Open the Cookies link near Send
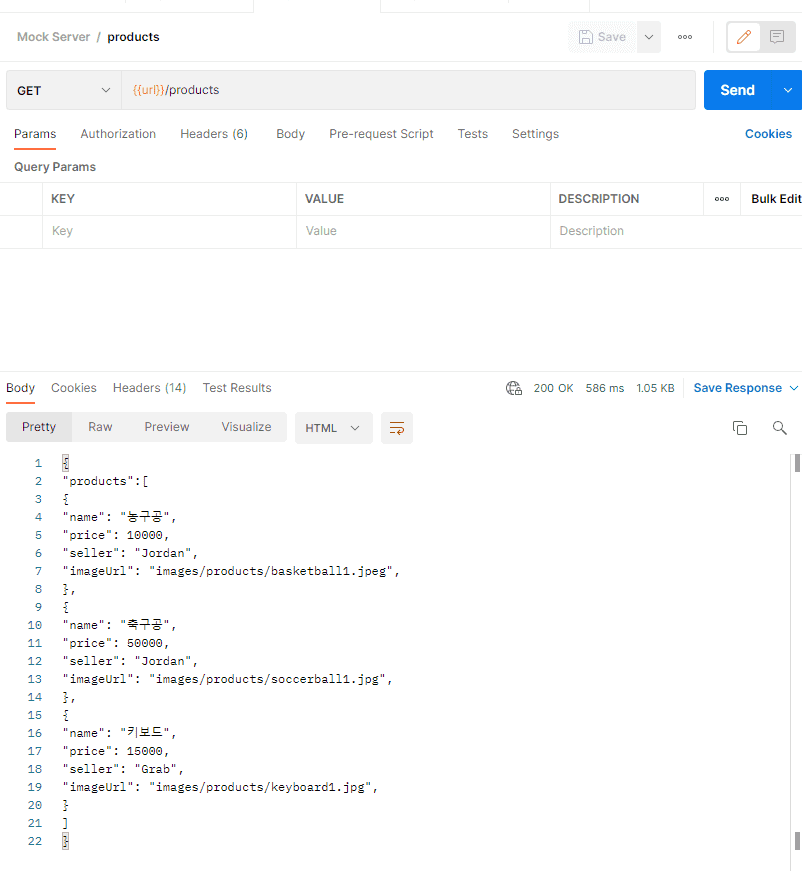 click(x=768, y=134)
